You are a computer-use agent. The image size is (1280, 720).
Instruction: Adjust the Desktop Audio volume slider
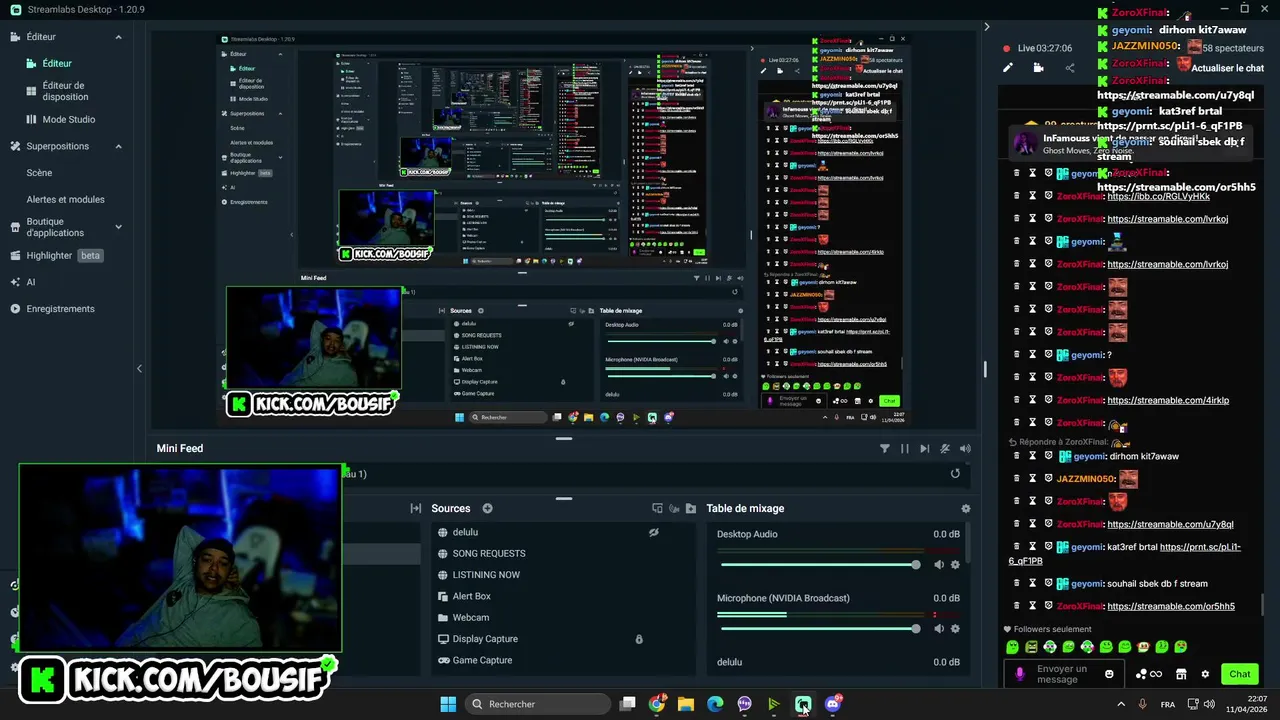click(819, 565)
